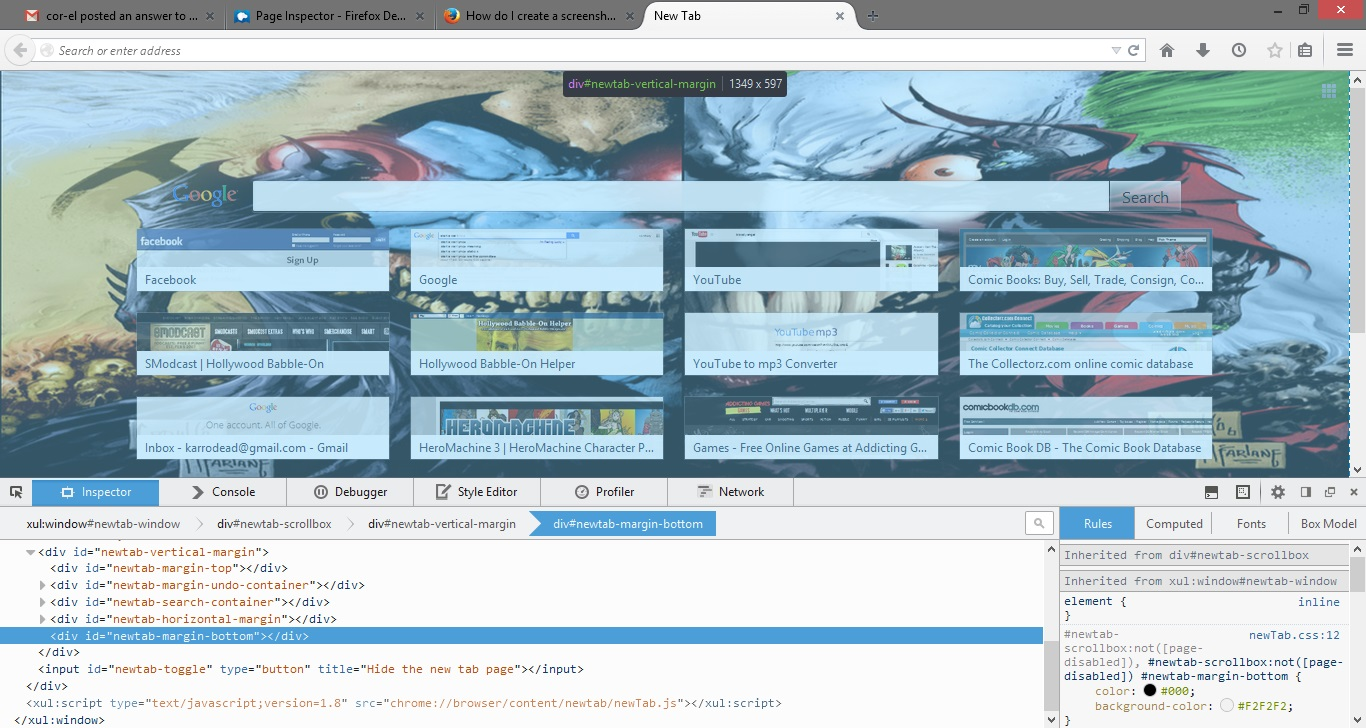Open the address bar history dropdown arrow

(1116, 50)
